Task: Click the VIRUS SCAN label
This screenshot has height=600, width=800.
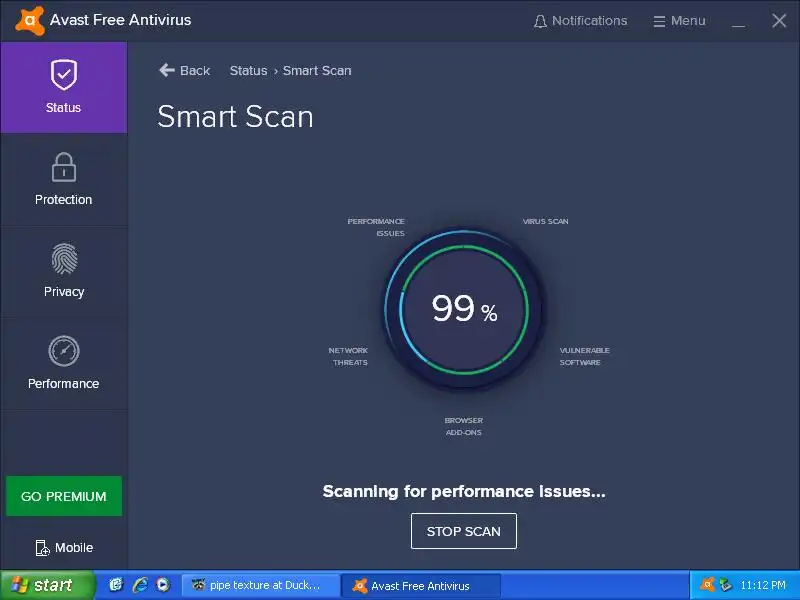Action: [x=545, y=221]
